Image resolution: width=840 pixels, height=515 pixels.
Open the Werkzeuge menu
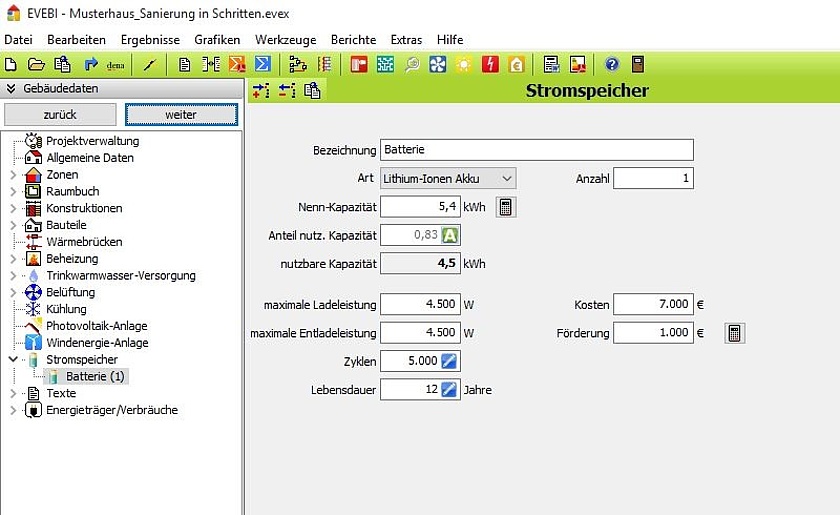[285, 40]
